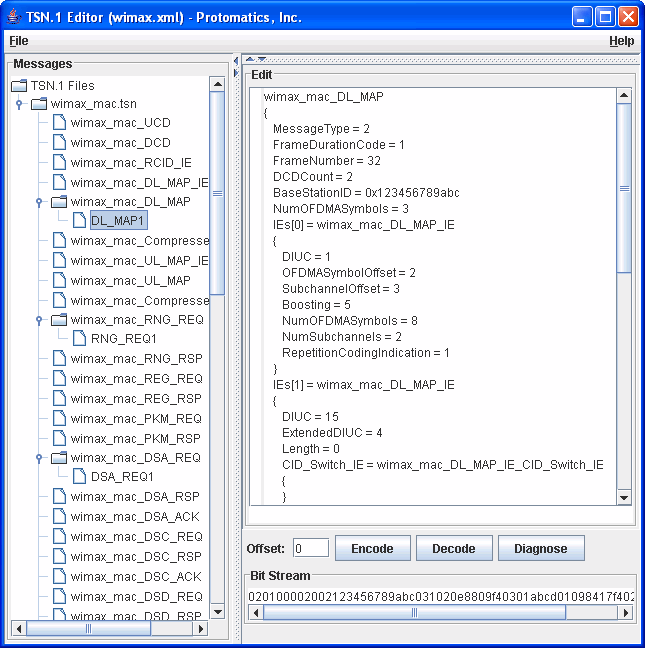Click the document icon beside wimax_mac_PKM_REQ

(59, 419)
